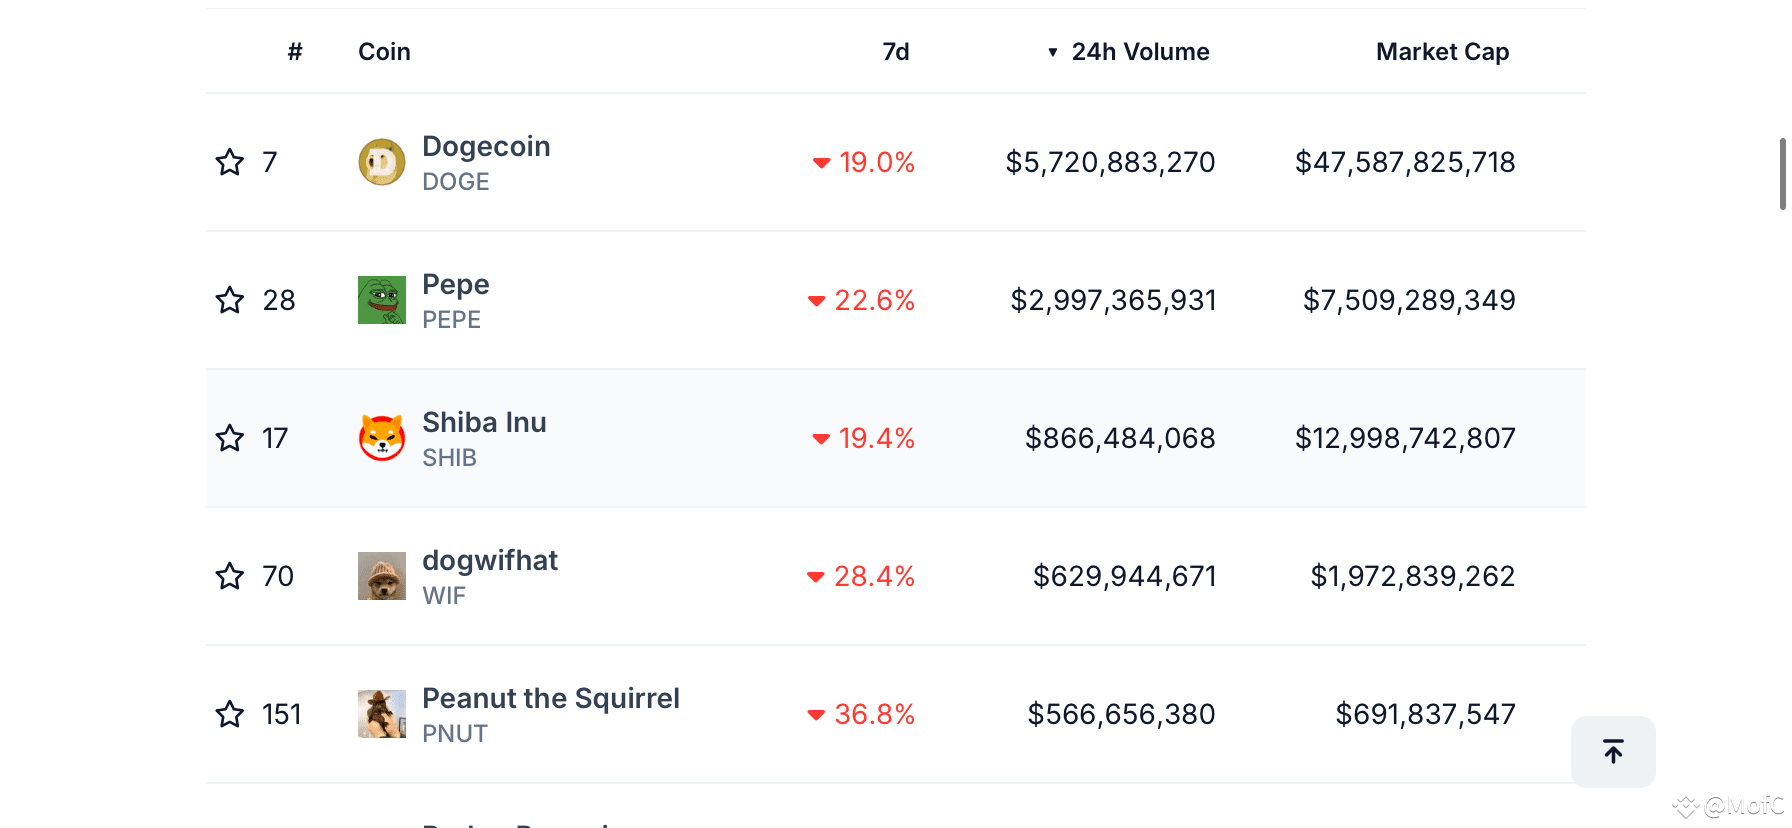The width and height of the screenshot is (1792, 828).
Task: Click the back-to-top arrow button
Action: click(x=1613, y=751)
